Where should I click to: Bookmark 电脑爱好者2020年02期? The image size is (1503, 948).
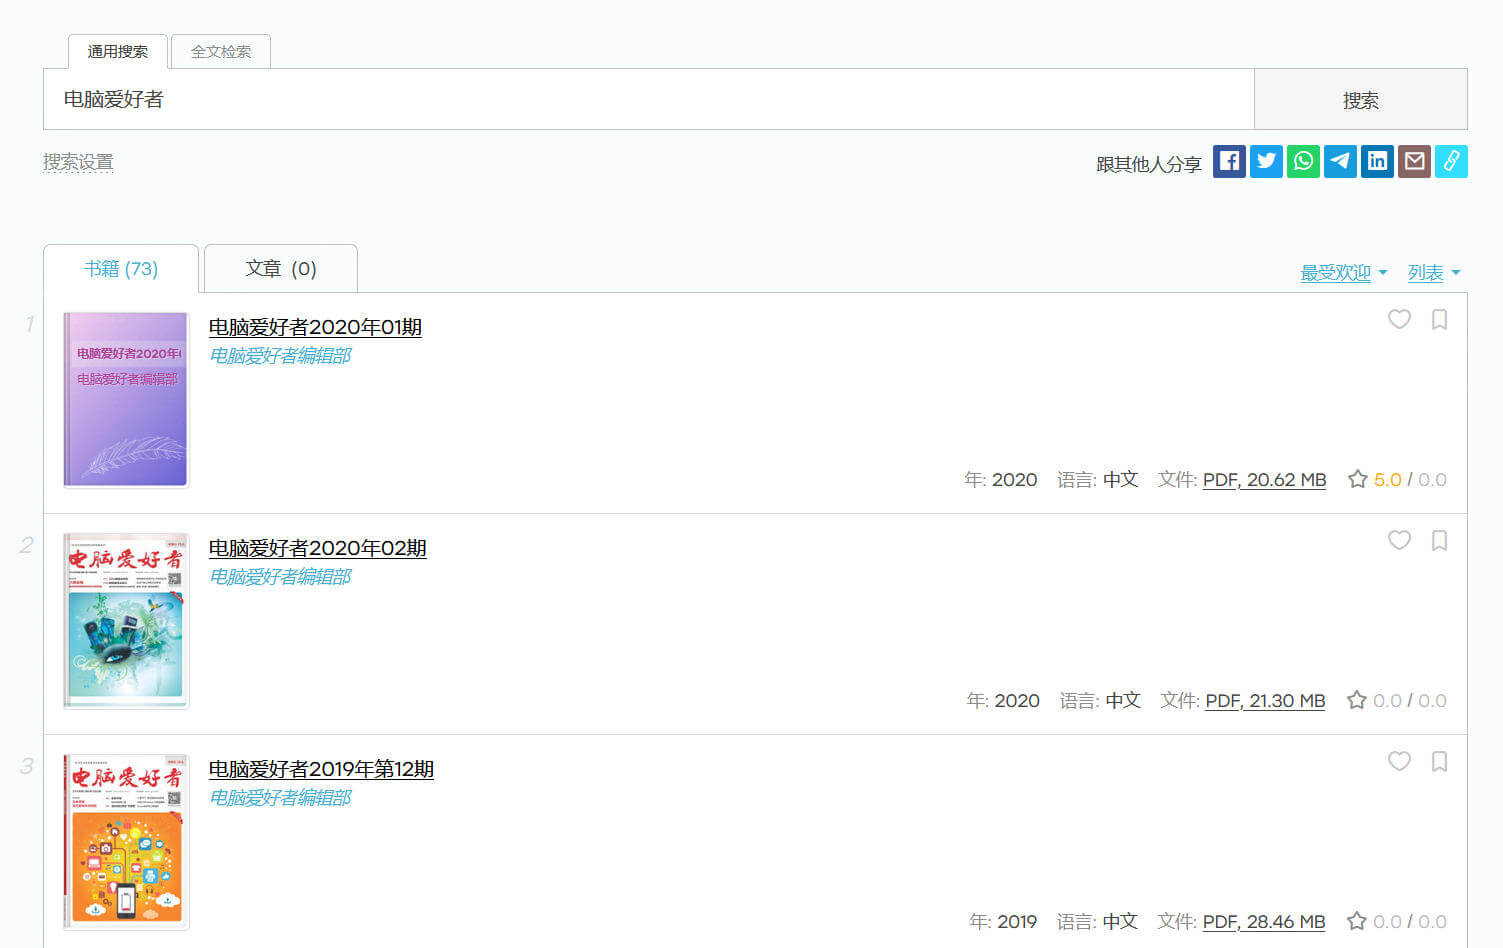pos(1439,541)
